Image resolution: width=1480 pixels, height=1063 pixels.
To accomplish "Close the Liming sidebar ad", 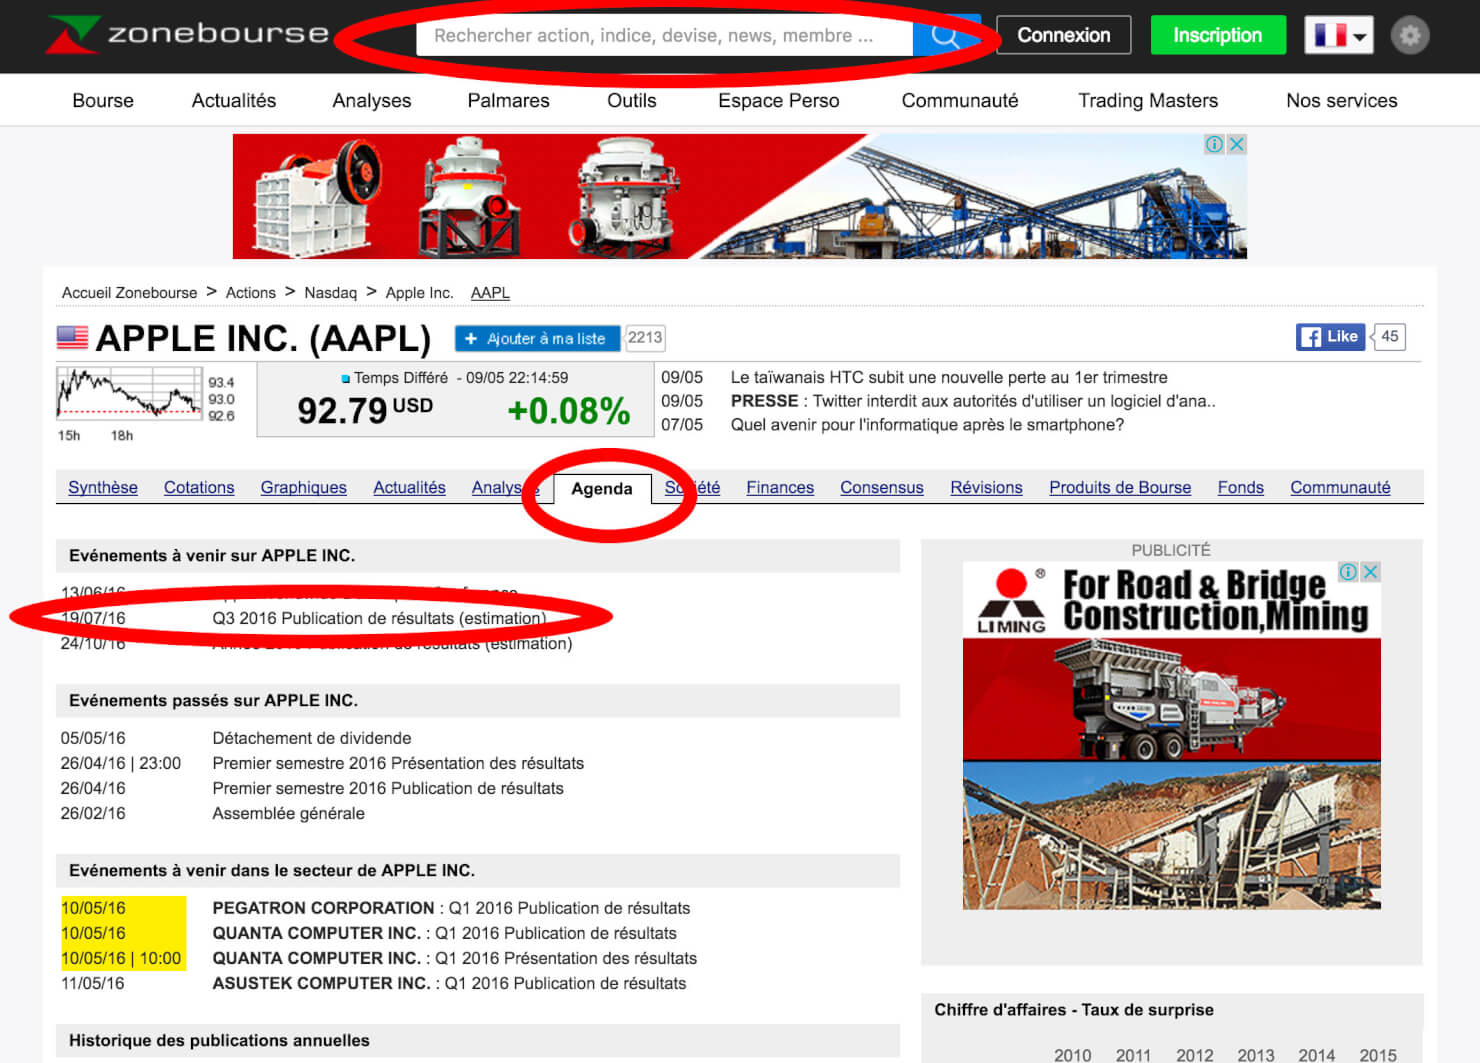I will 1371,572.
